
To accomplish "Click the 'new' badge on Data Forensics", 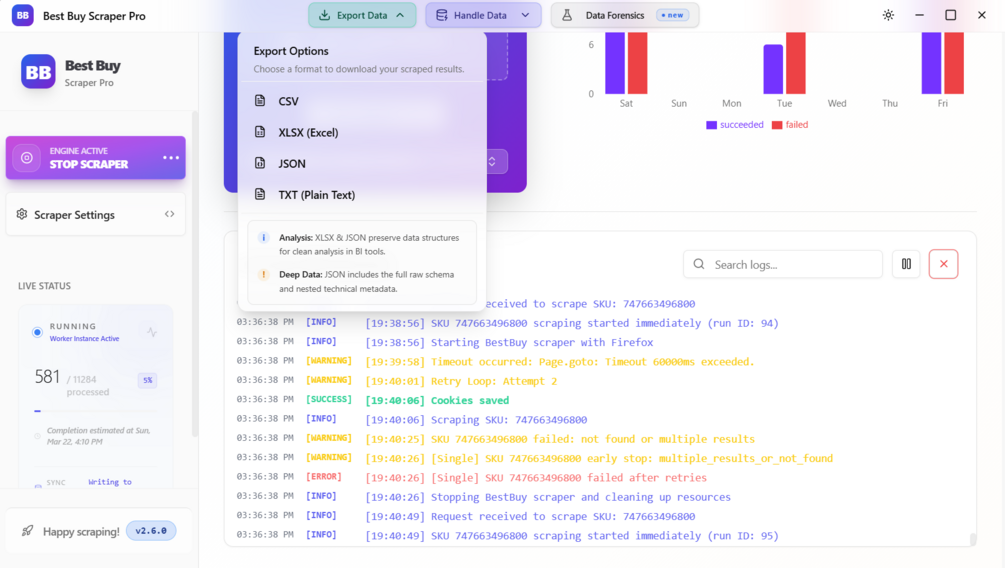I will pos(672,15).
